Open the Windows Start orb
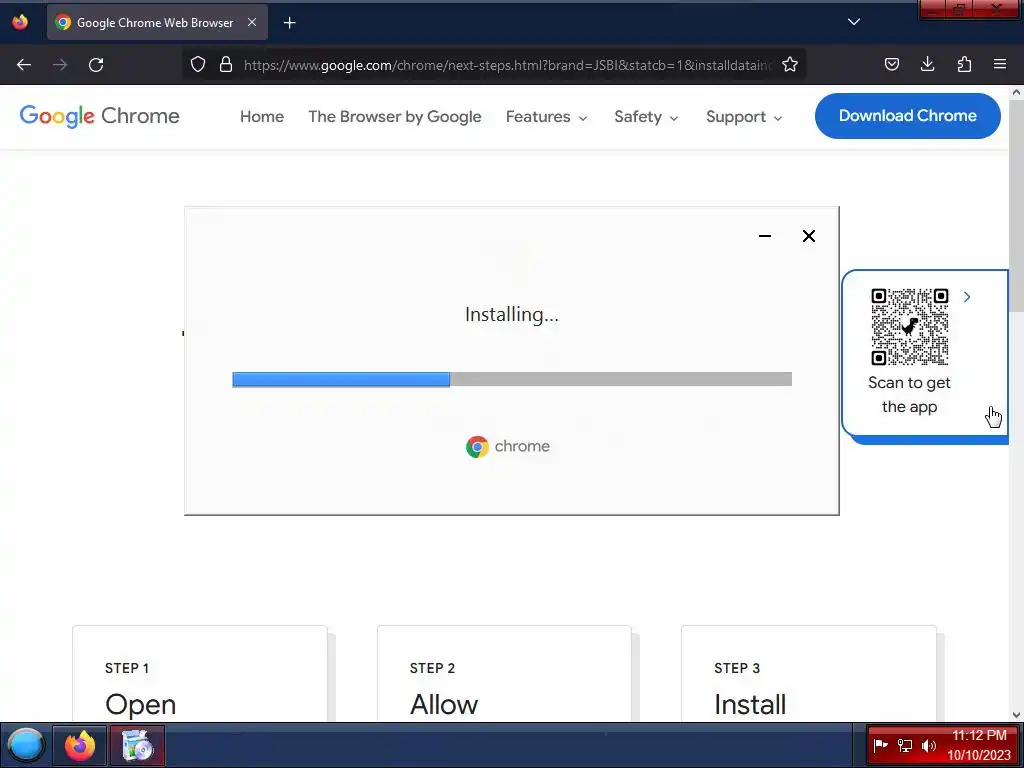 pos(25,745)
